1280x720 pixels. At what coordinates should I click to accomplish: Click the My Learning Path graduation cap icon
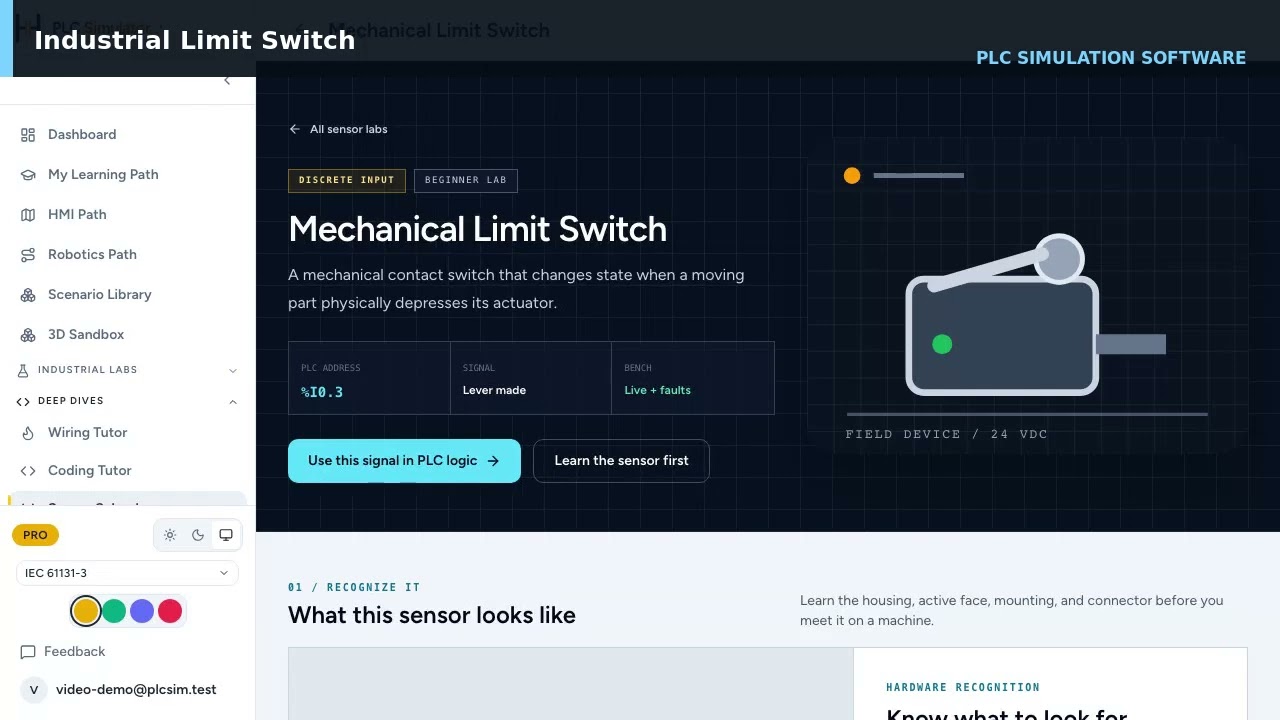click(28, 174)
